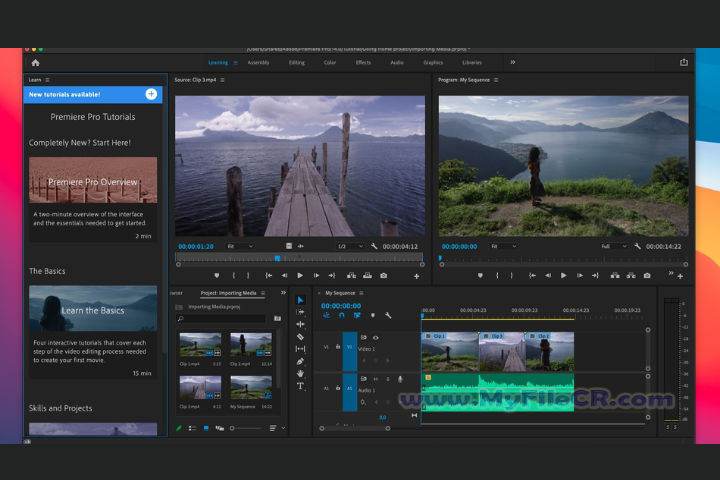Open Project Importing Media panel menu

pos(263,293)
